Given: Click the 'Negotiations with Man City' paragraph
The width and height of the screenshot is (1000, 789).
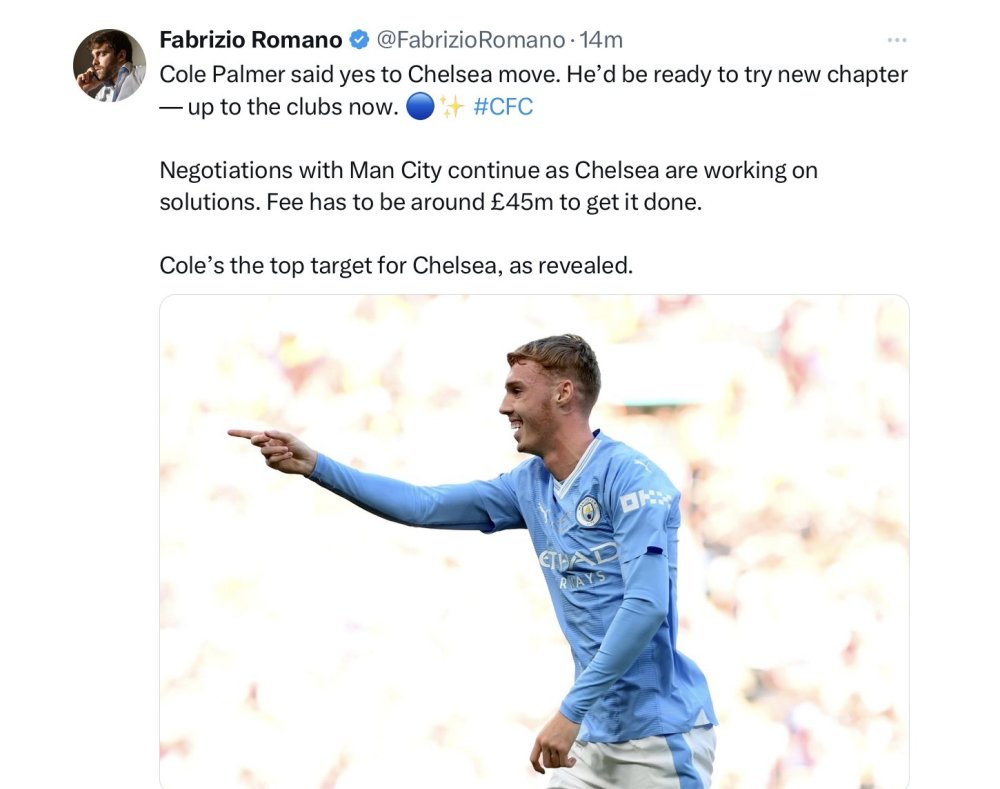Looking at the screenshot, I should [489, 186].
